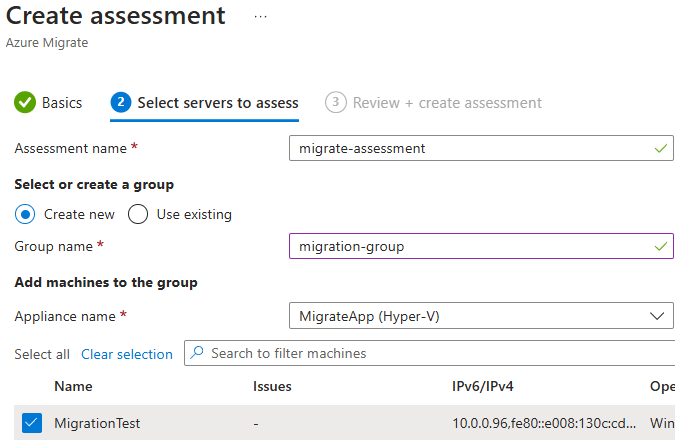Open the MigrateApp (Hyper-V) combo box
The width and height of the screenshot is (675, 440).
[x=481, y=316]
